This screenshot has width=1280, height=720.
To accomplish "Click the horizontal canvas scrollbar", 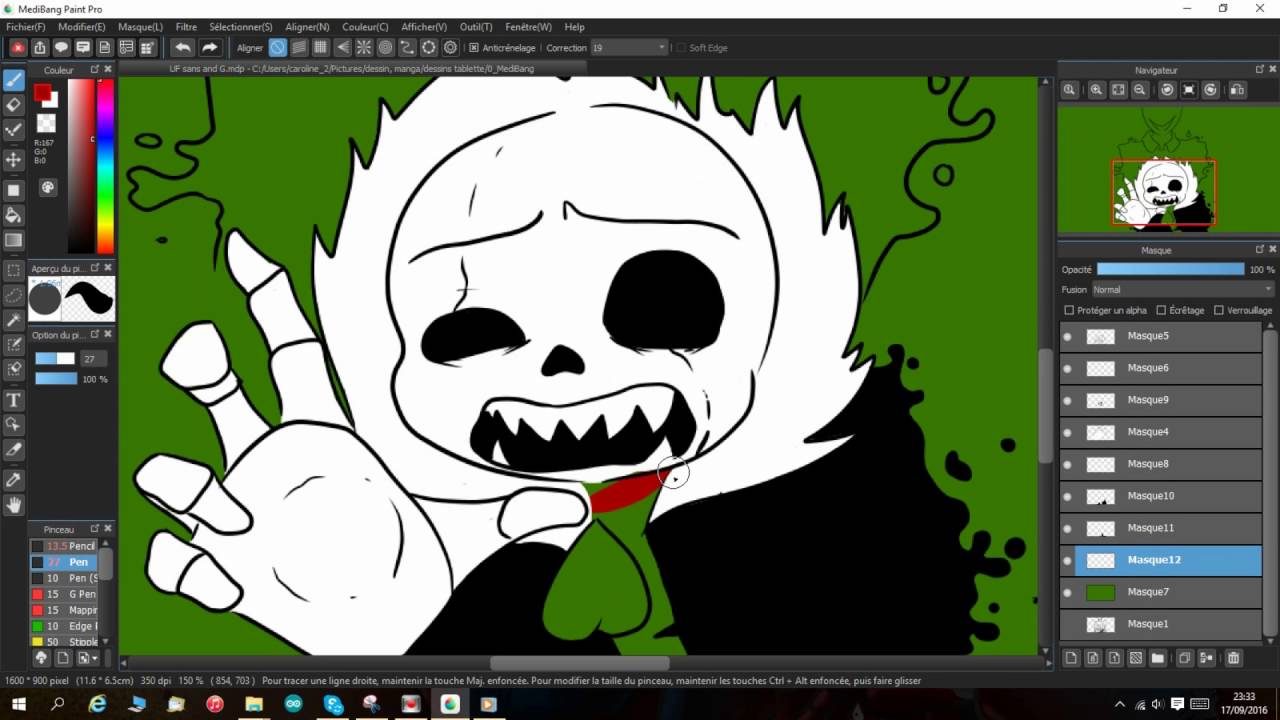I will coord(579,663).
